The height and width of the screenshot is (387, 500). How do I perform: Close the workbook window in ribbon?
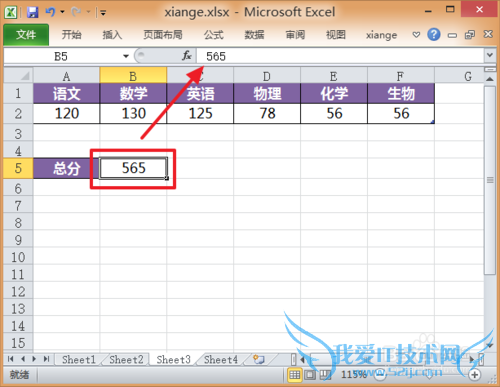(x=488, y=34)
